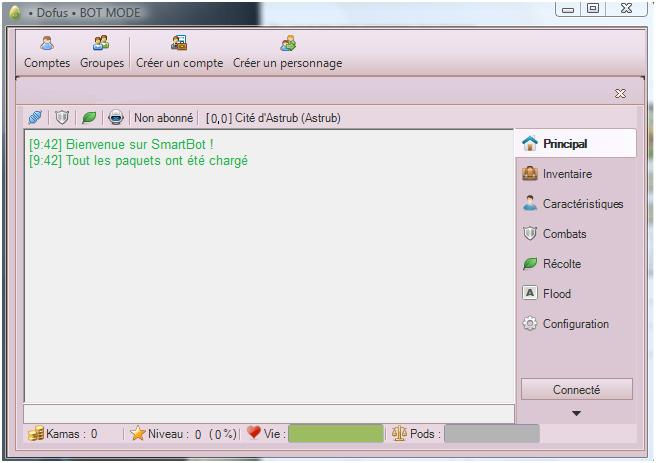
Task: Click the grey Pods weight bar
Action: (492, 434)
